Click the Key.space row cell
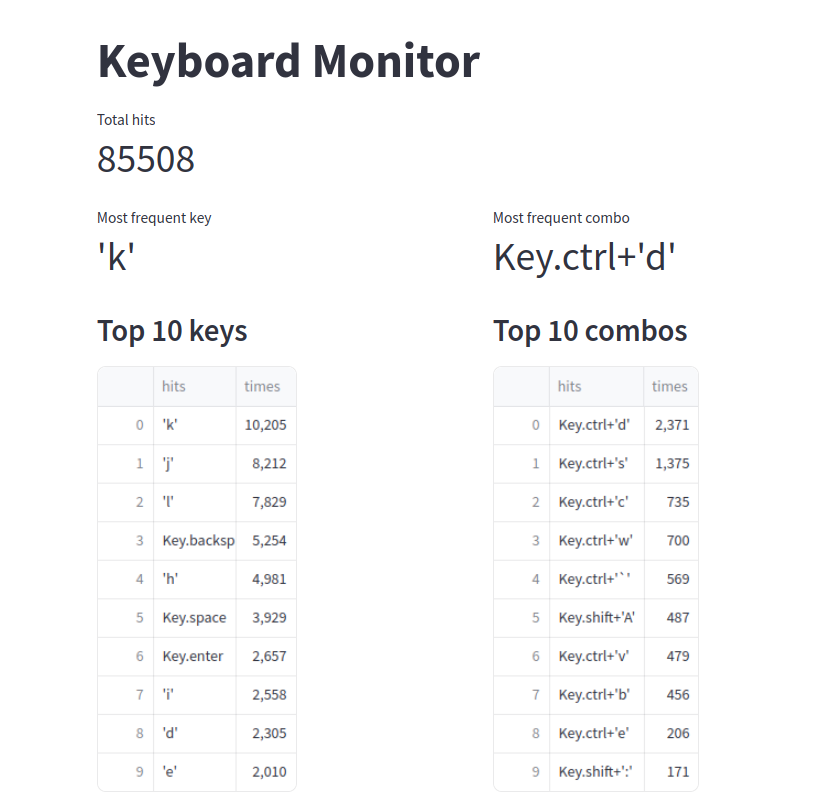The width and height of the screenshot is (833, 794). [x=194, y=618]
